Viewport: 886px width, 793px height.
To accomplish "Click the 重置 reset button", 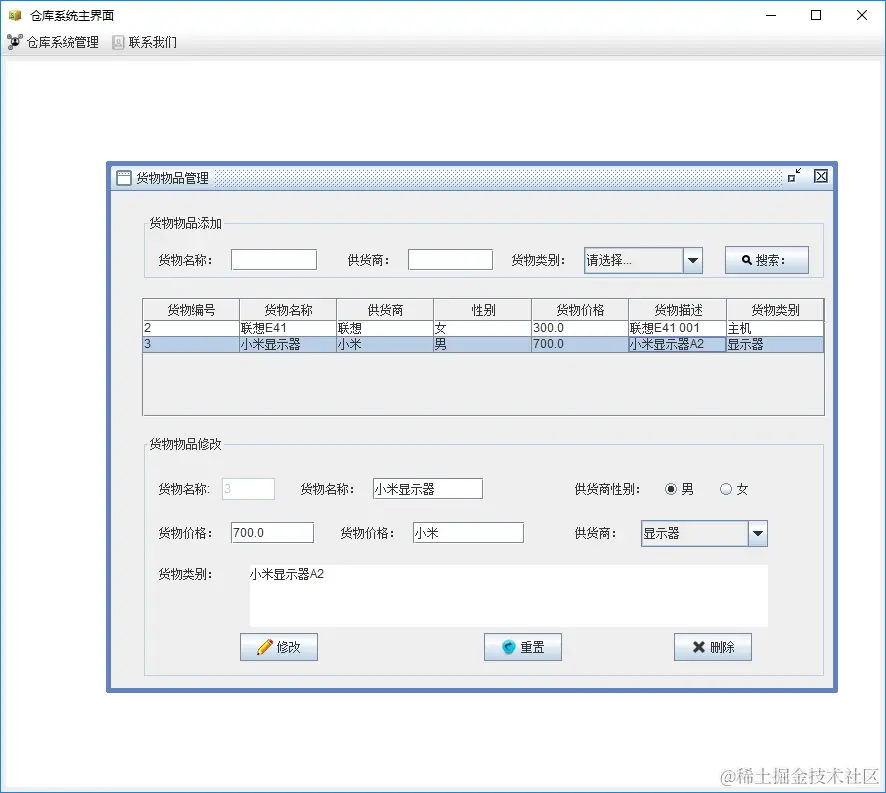I will 523,647.
